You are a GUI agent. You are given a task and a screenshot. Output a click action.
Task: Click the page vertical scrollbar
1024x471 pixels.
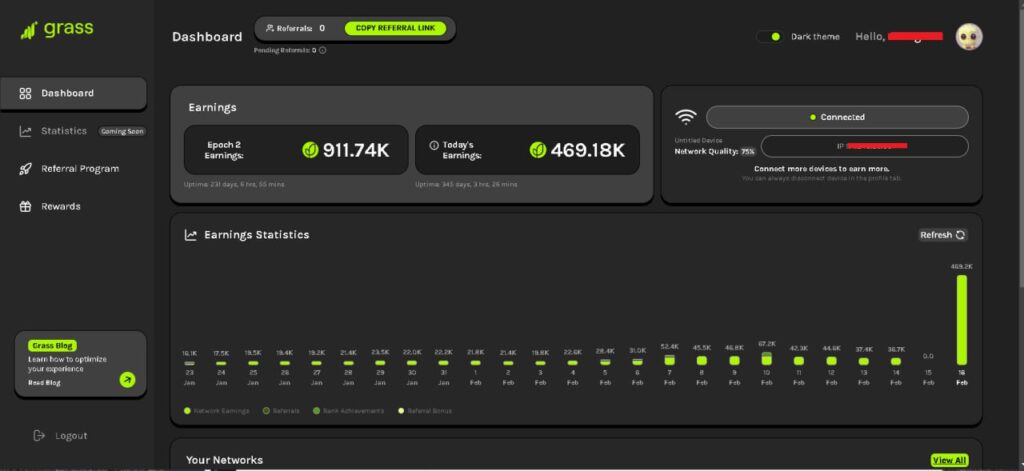[x=1021, y=144]
